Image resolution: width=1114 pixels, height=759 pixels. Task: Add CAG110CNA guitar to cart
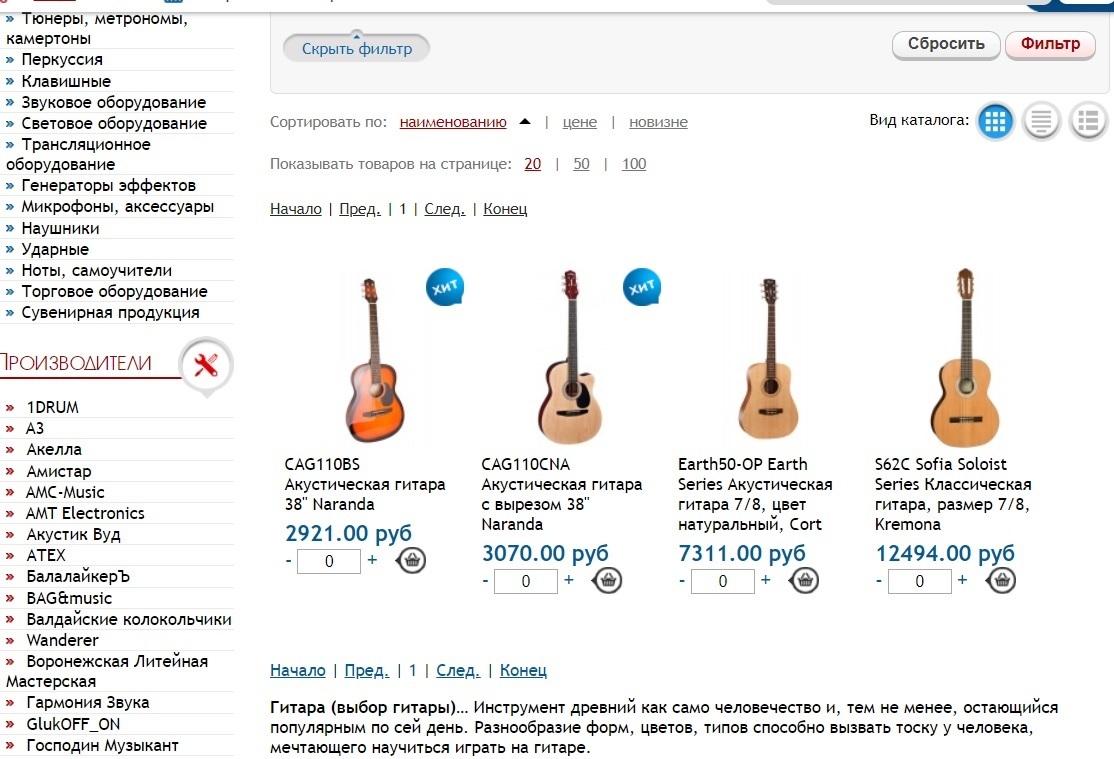[608, 580]
